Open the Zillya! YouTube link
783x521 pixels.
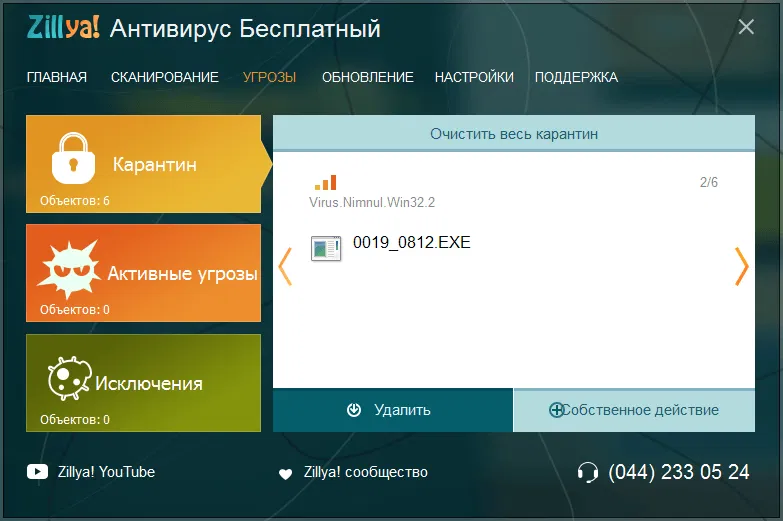(106, 472)
